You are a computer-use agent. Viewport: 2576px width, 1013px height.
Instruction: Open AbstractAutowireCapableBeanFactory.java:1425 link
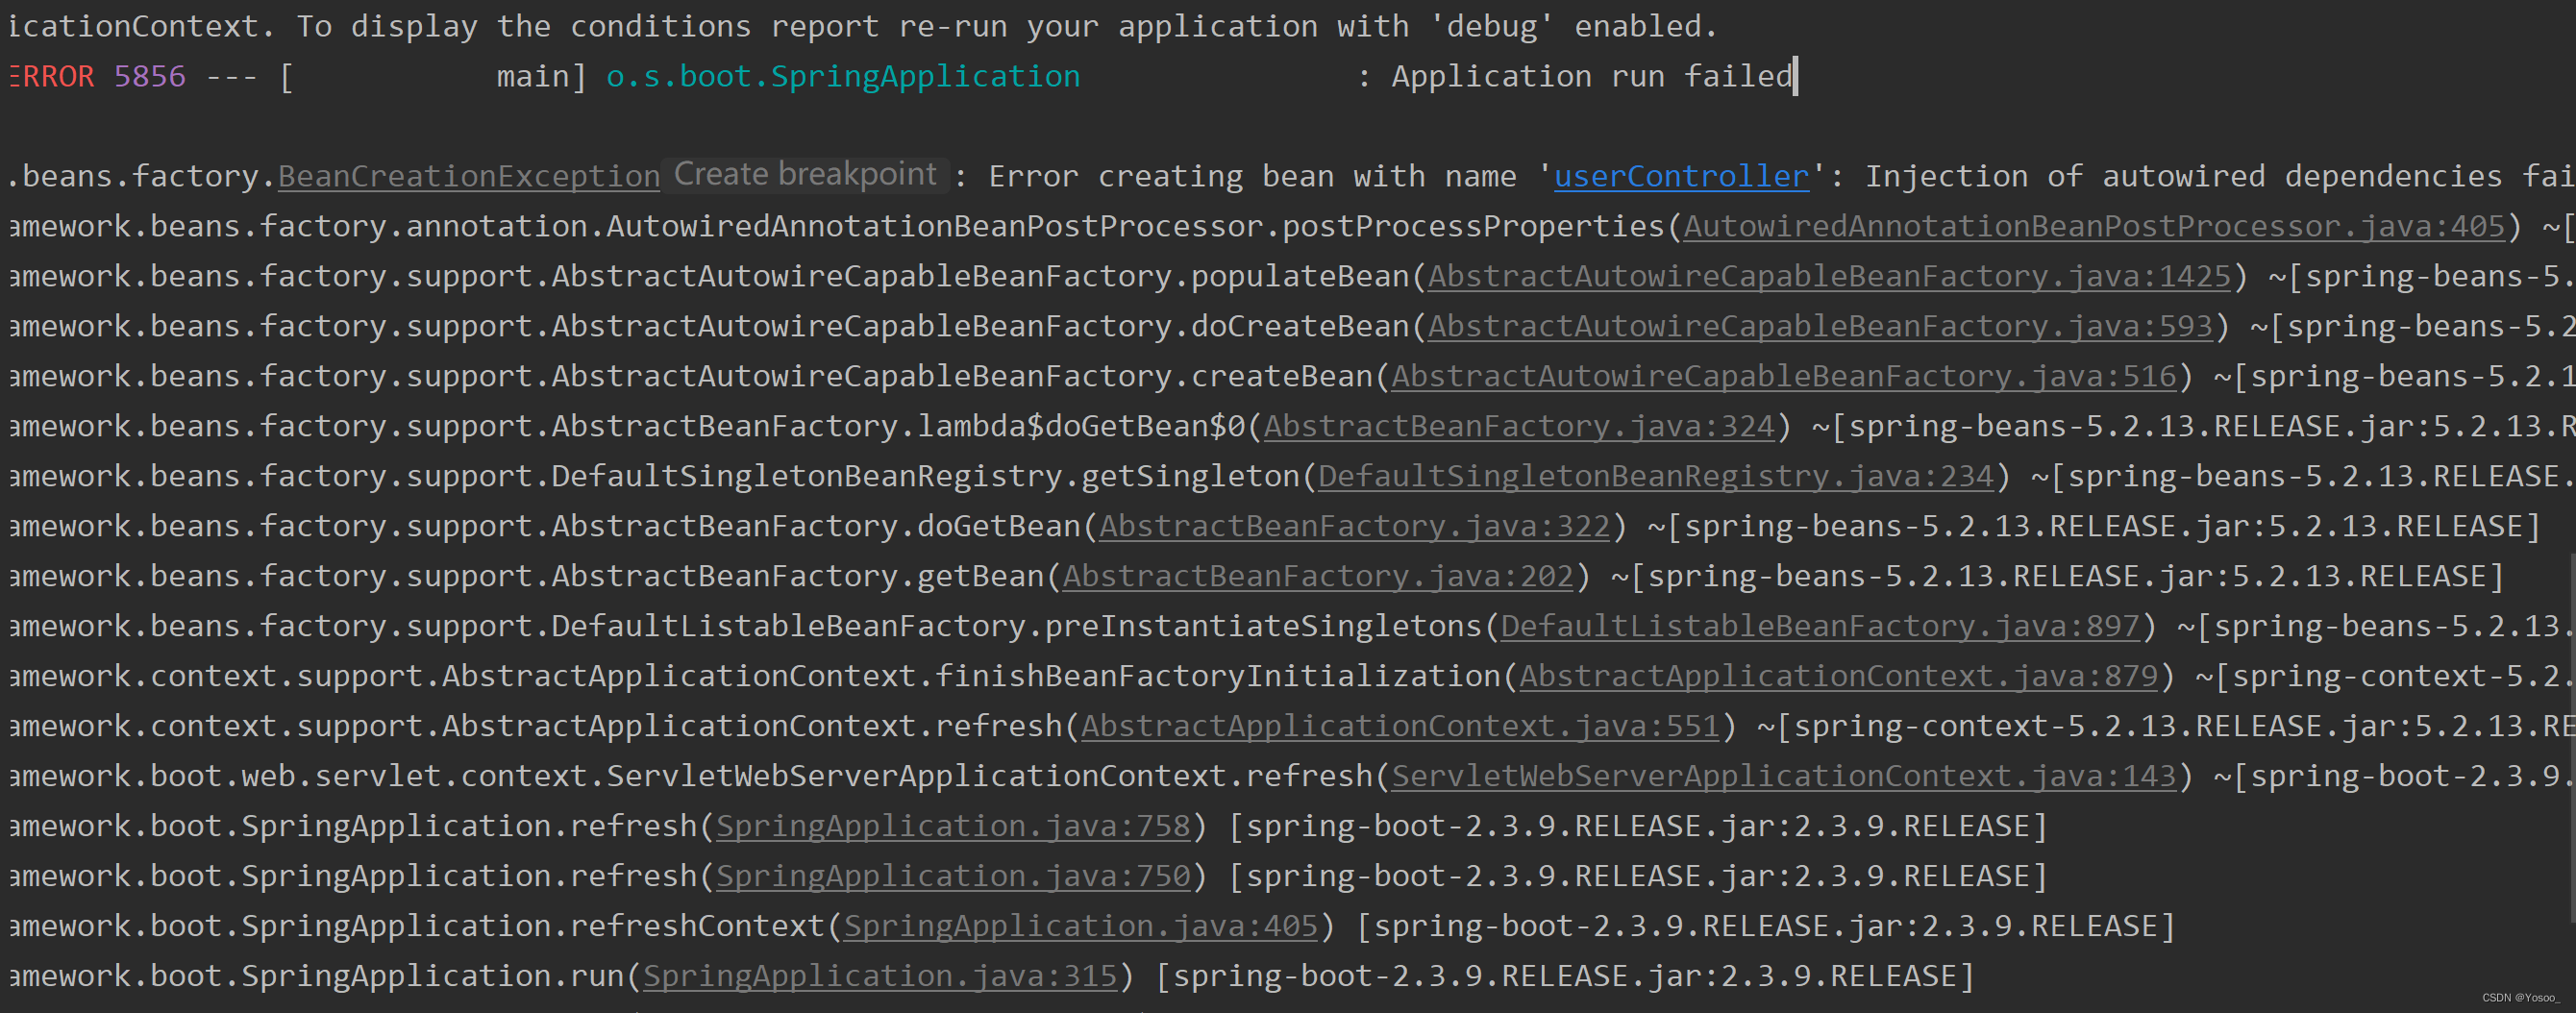click(1828, 276)
